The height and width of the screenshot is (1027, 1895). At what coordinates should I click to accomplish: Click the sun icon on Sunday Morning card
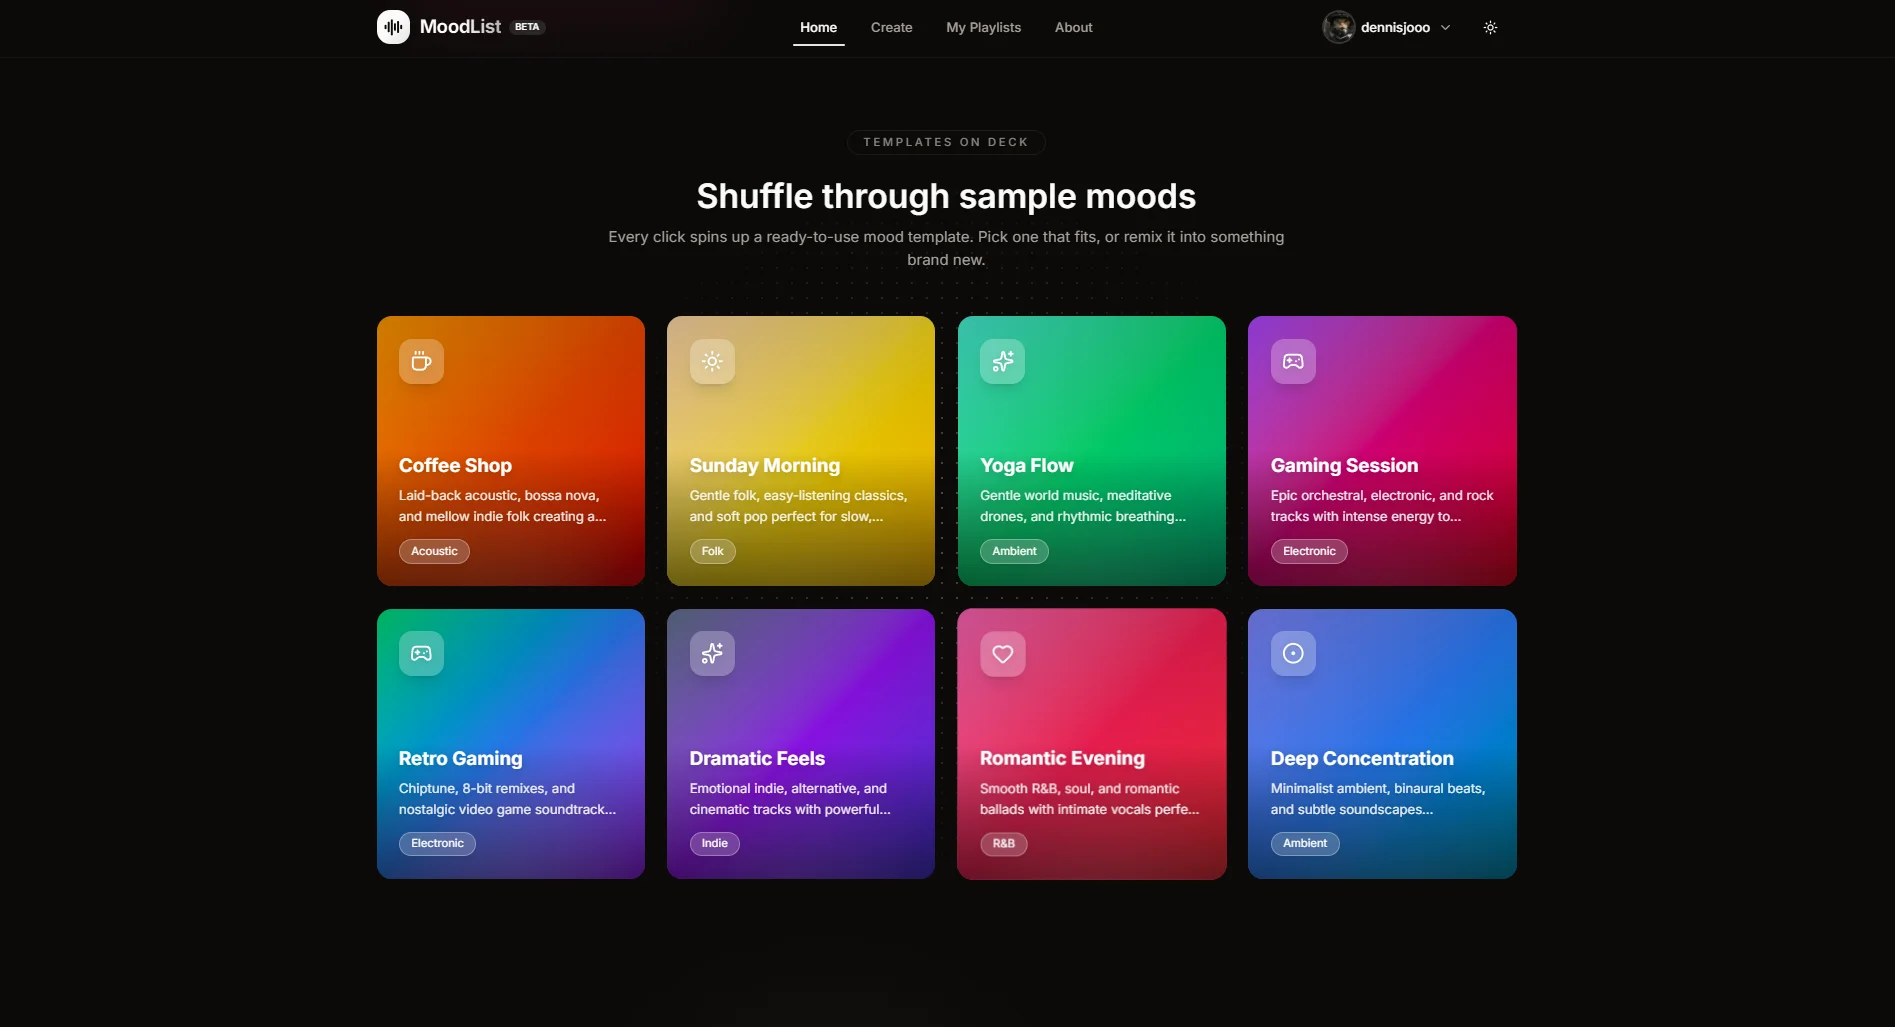(x=711, y=362)
